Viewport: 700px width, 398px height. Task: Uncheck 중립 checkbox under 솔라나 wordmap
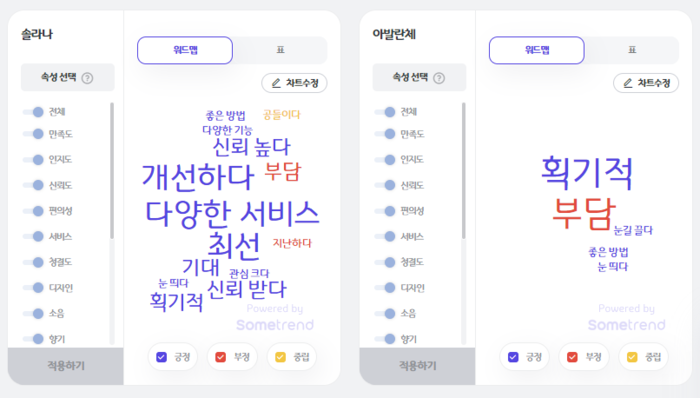click(x=280, y=357)
